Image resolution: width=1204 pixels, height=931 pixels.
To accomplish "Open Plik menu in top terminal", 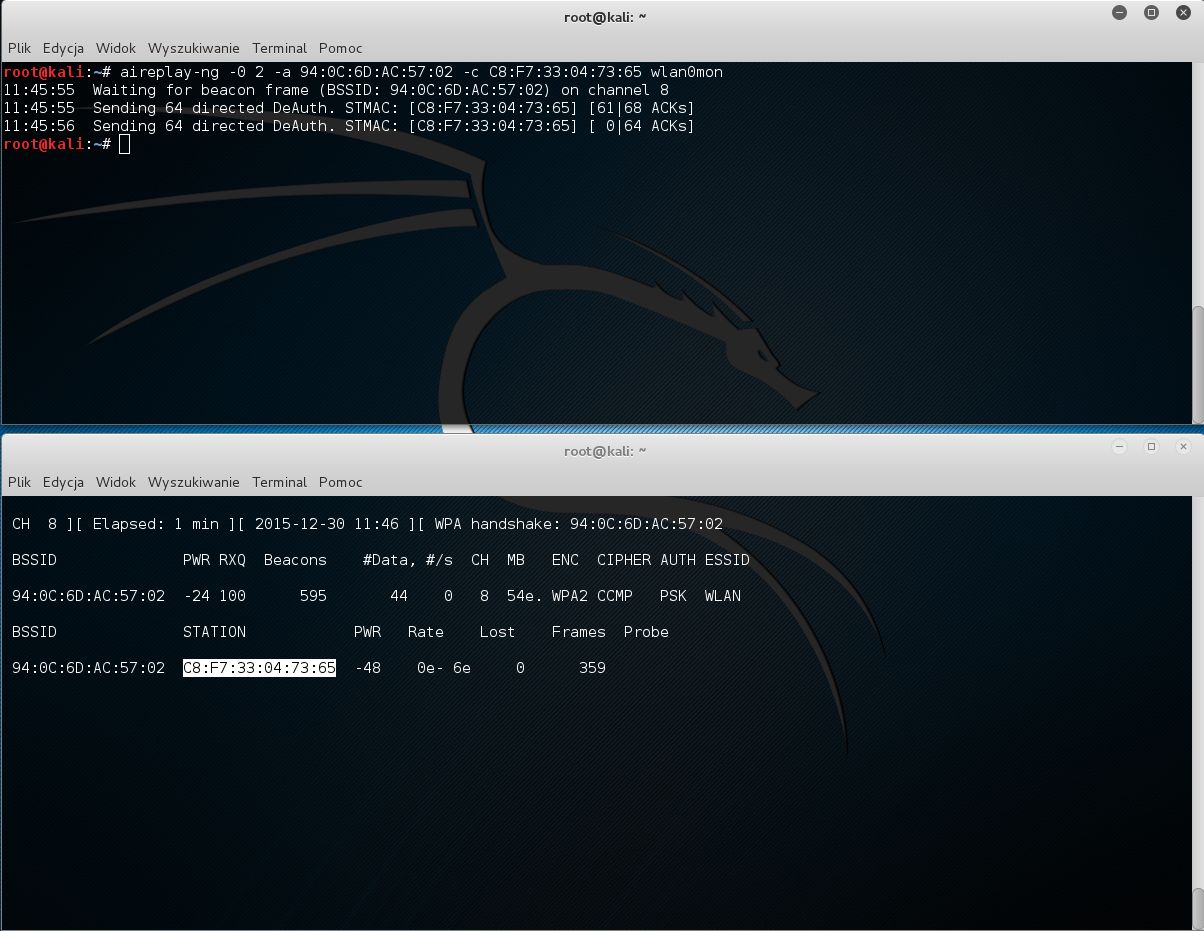I will (x=19, y=48).
